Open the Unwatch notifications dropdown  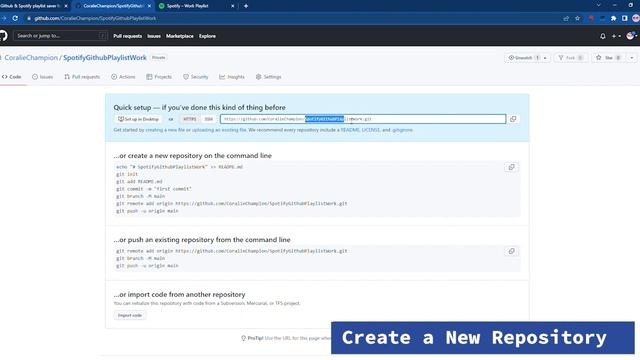[527, 58]
